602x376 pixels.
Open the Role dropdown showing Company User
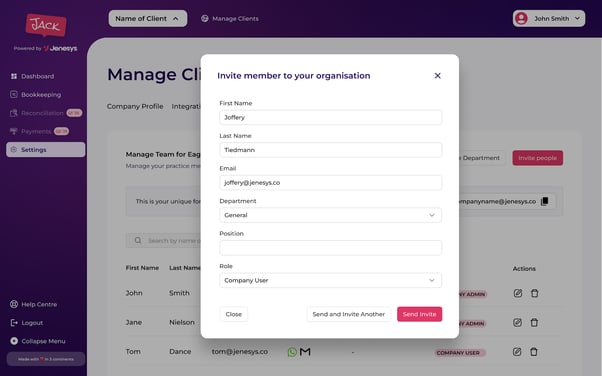point(331,280)
